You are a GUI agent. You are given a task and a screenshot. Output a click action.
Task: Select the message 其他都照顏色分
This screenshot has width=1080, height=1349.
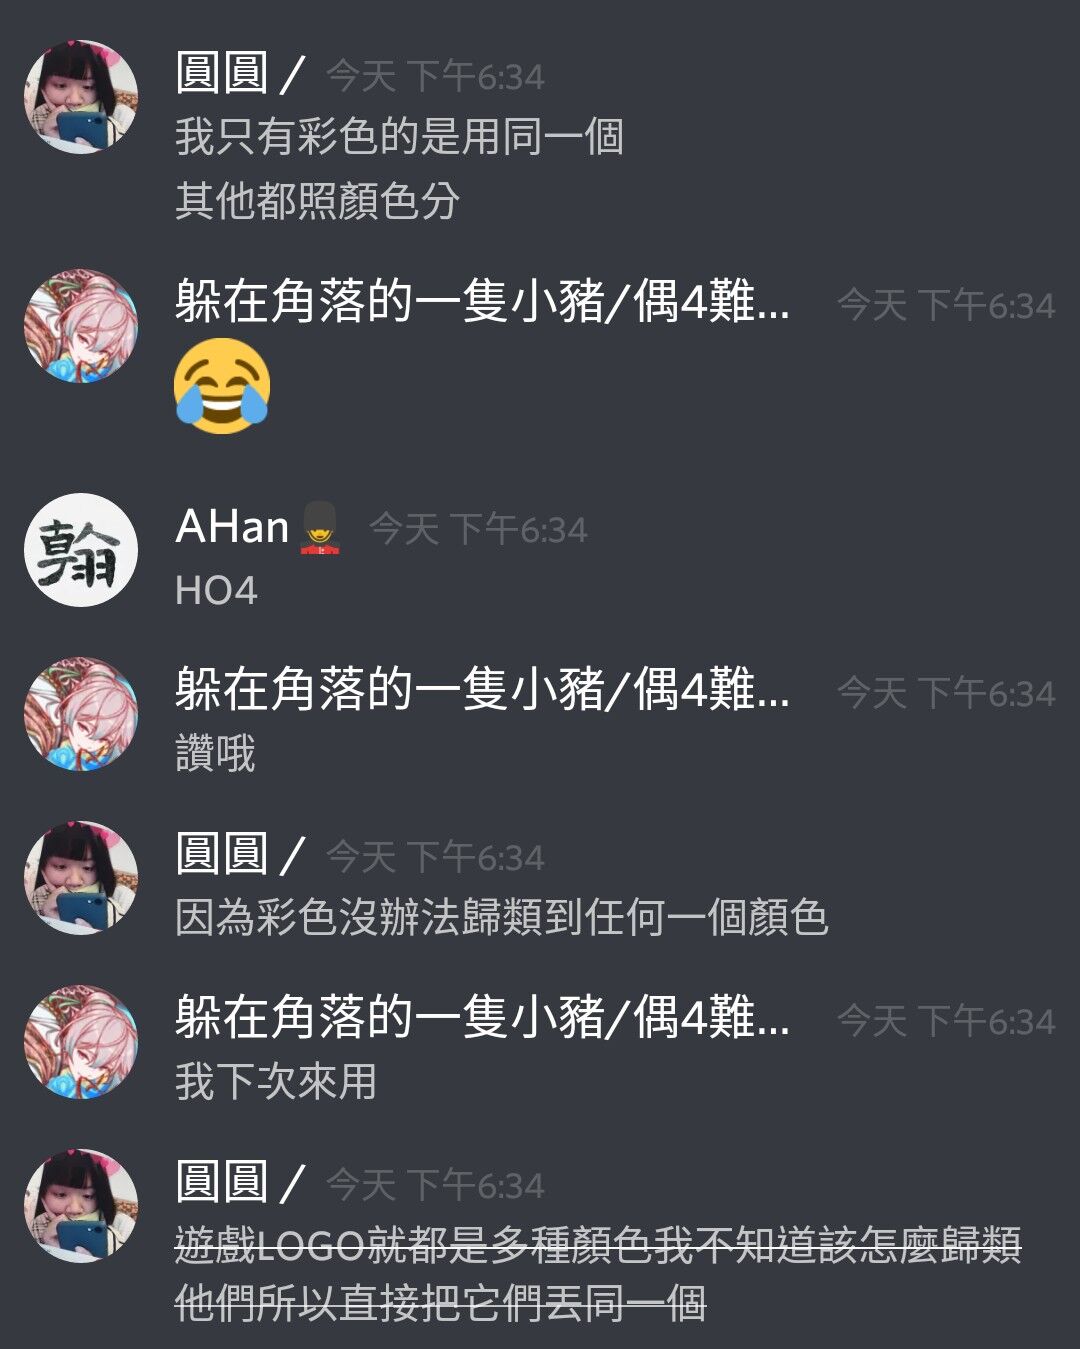click(x=317, y=201)
